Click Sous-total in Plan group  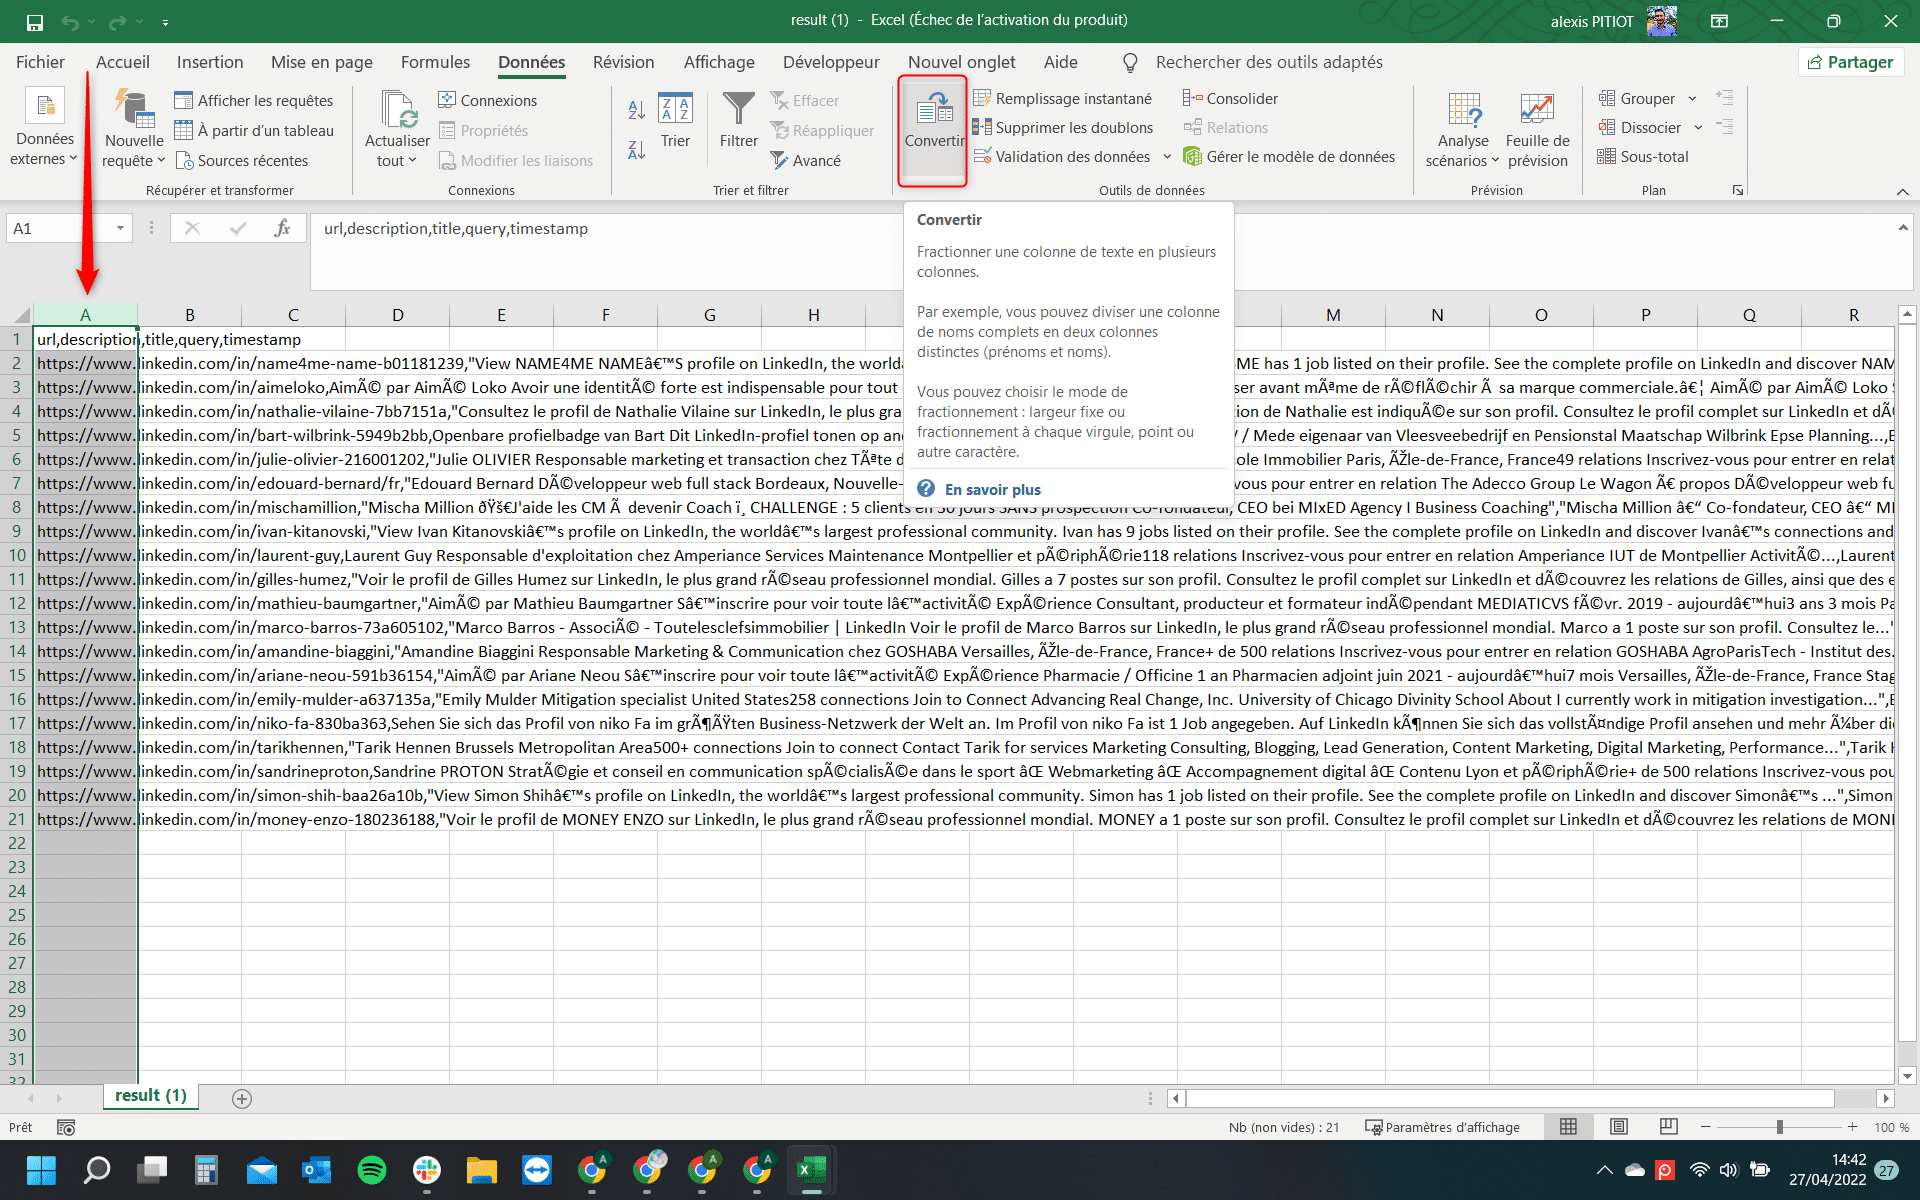point(1643,156)
